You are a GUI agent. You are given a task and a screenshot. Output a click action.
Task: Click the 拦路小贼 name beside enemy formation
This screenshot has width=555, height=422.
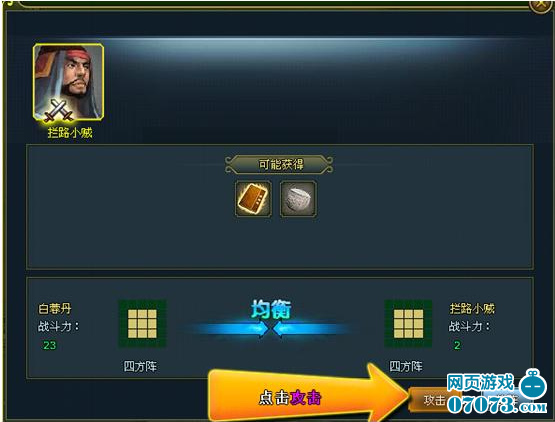472,308
